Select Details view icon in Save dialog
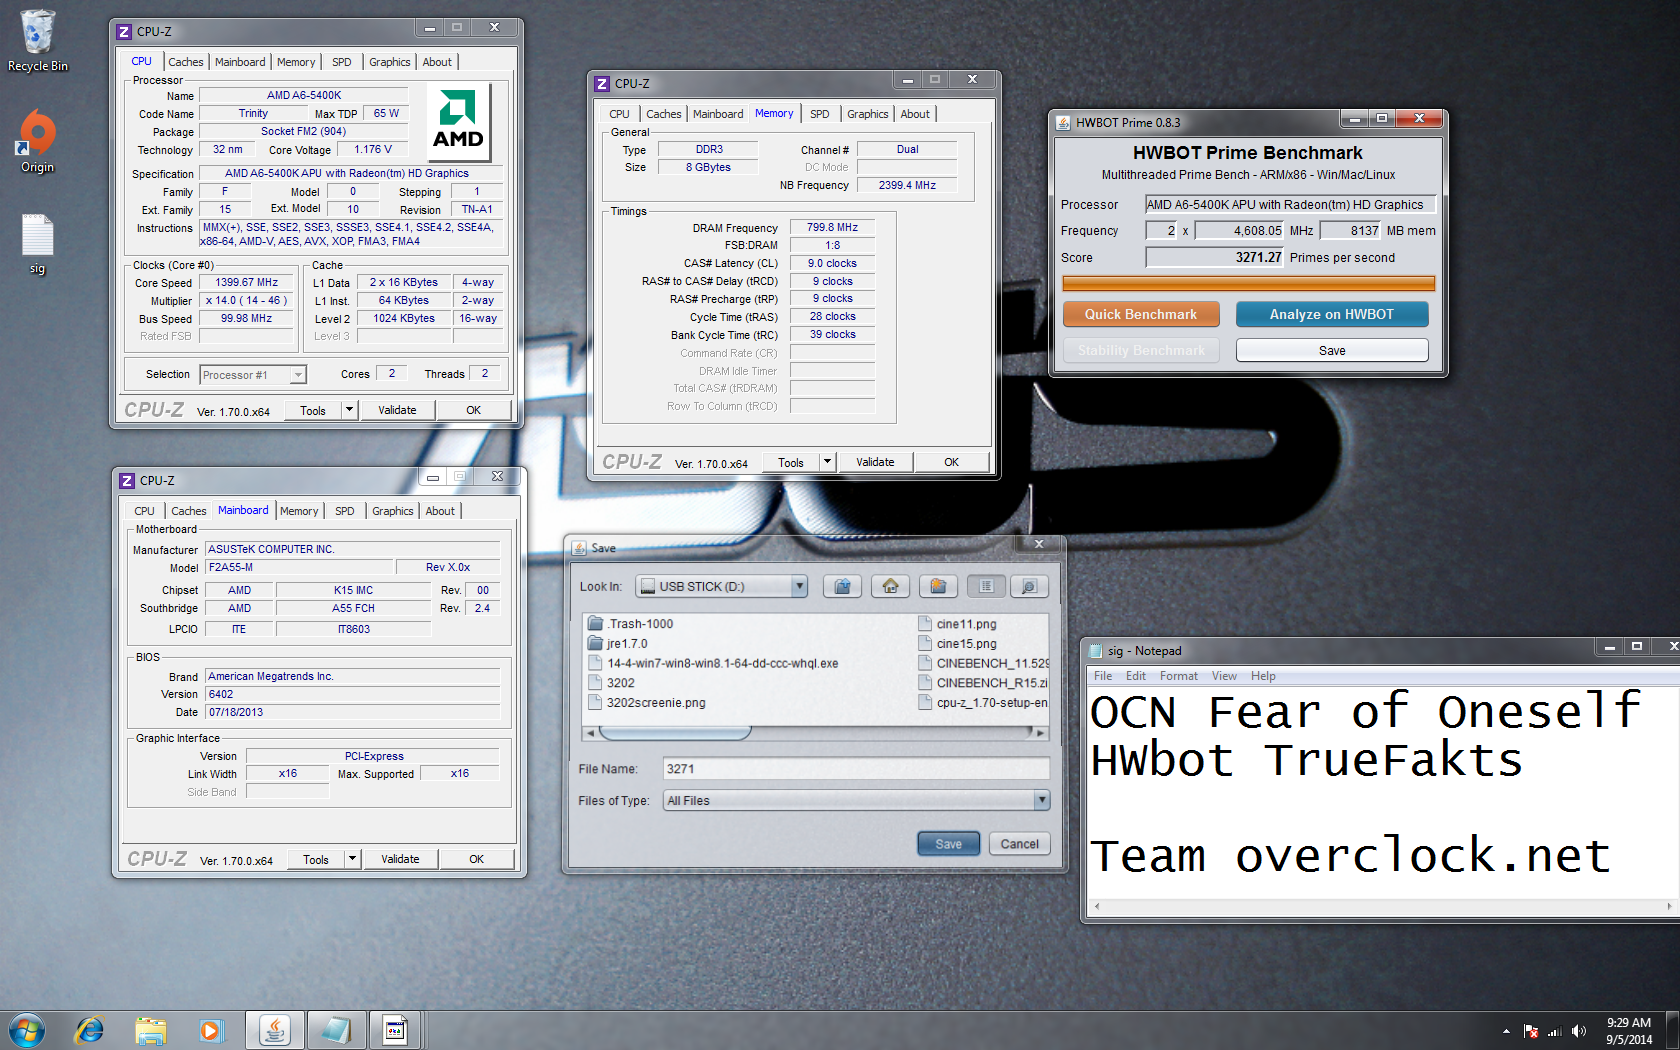Screen dimensions: 1680x1050 (x=1029, y=587)
